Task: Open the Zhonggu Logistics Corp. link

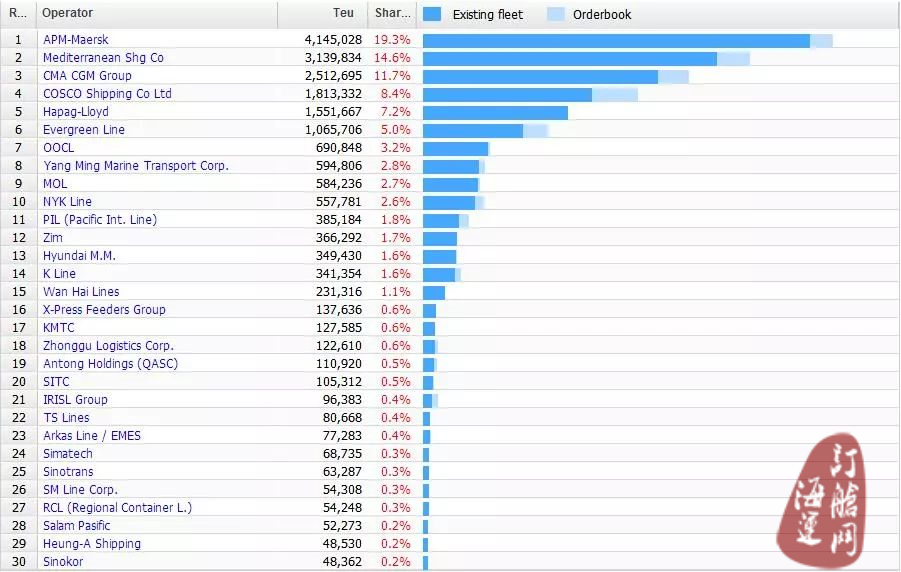Action: tap(109, 346)
